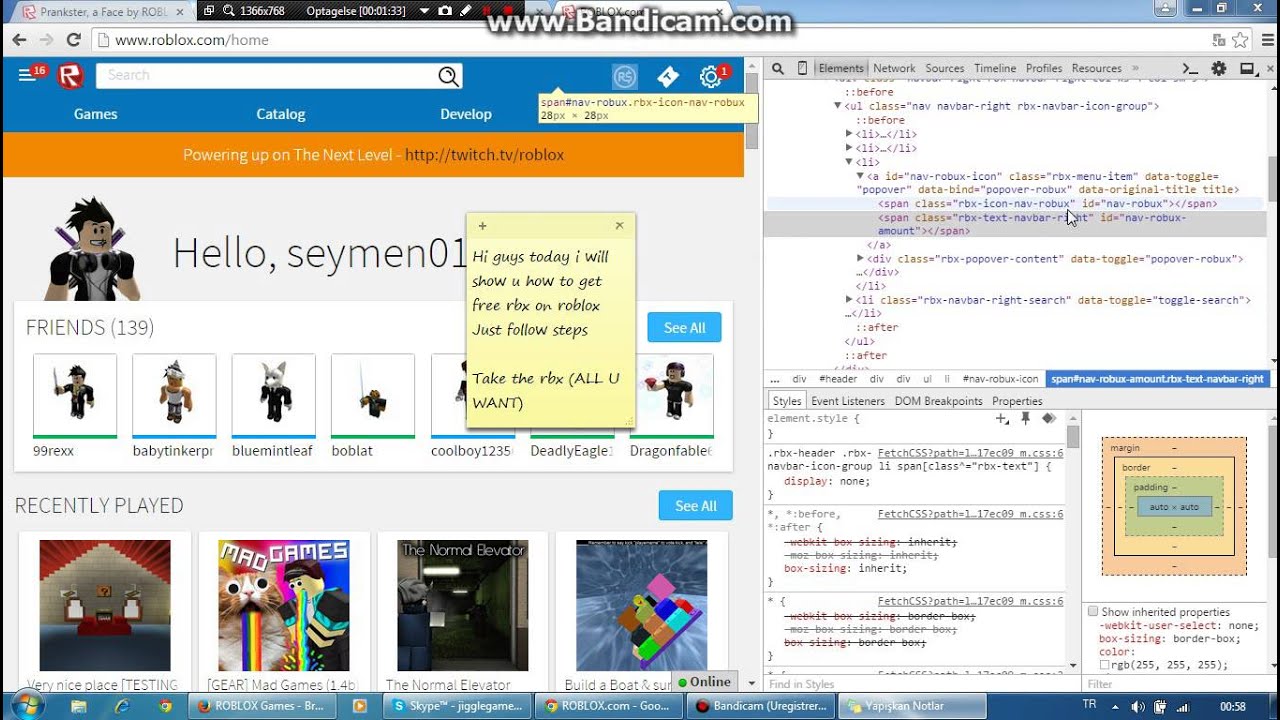Show more DevTools tabs chevron

1137,68
